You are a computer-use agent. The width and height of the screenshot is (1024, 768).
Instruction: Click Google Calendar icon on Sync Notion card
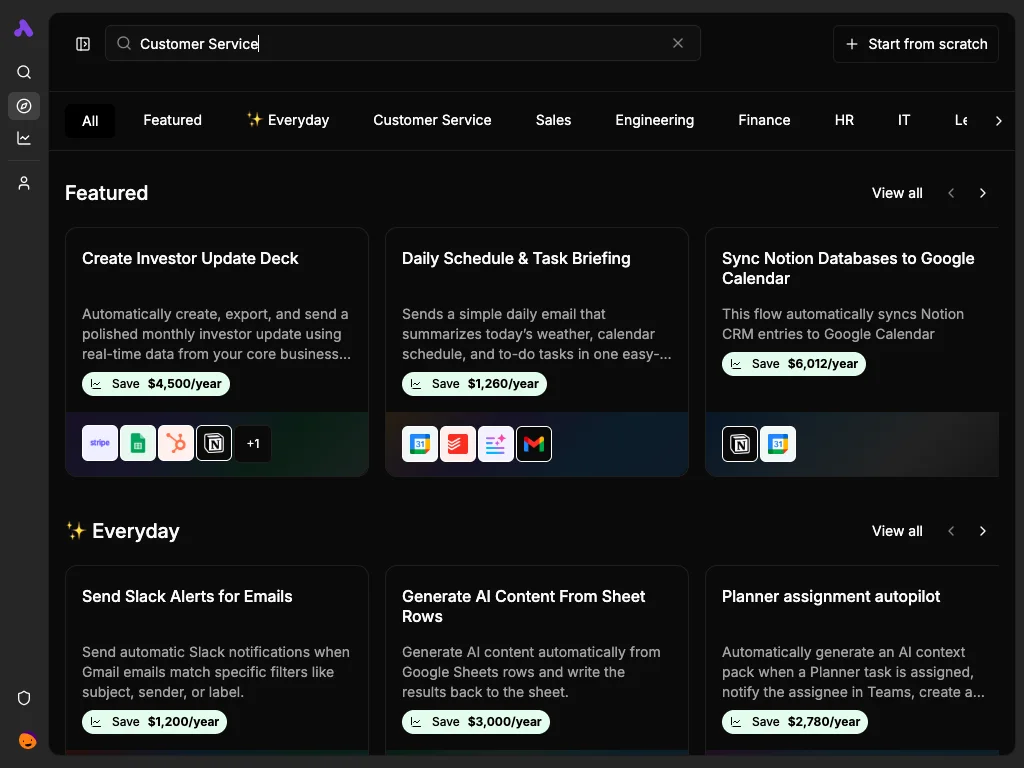click(778, 444)
